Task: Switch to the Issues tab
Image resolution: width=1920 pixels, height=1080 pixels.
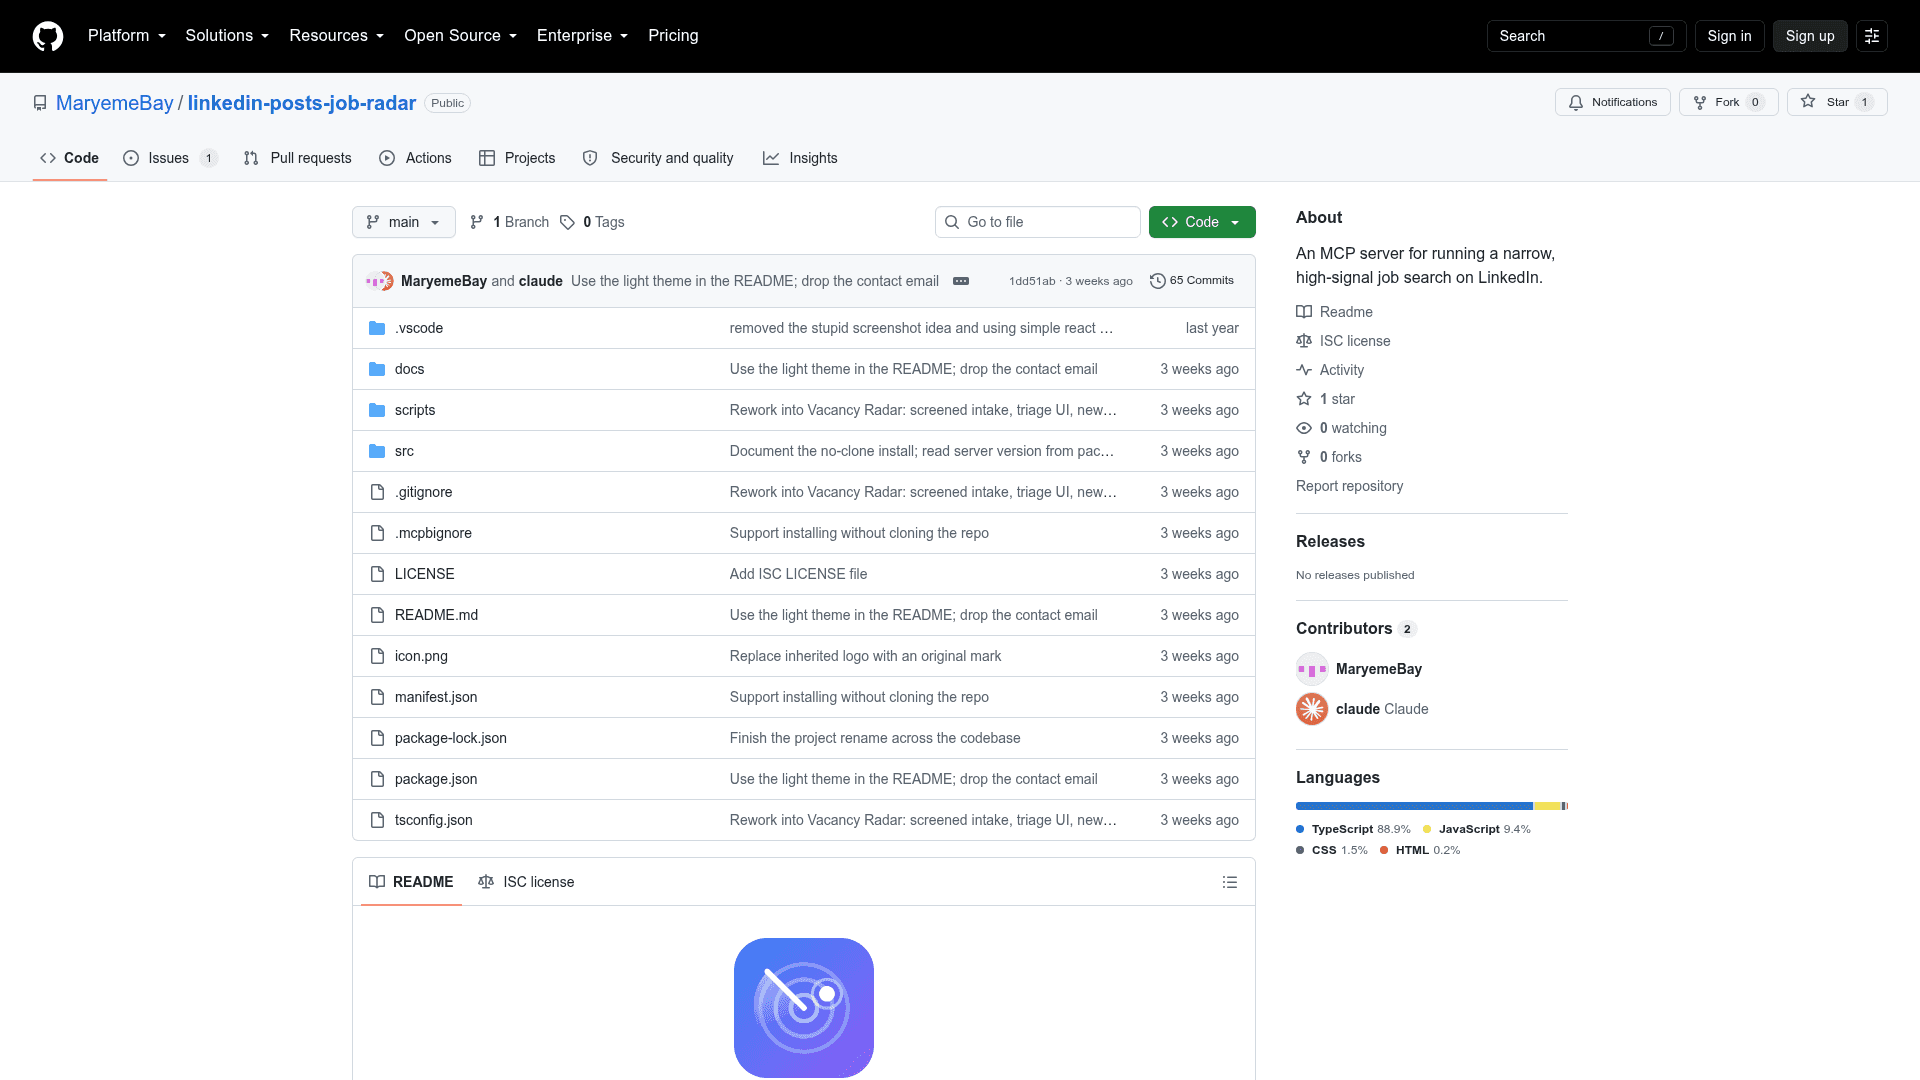Action: pos(170,158)
